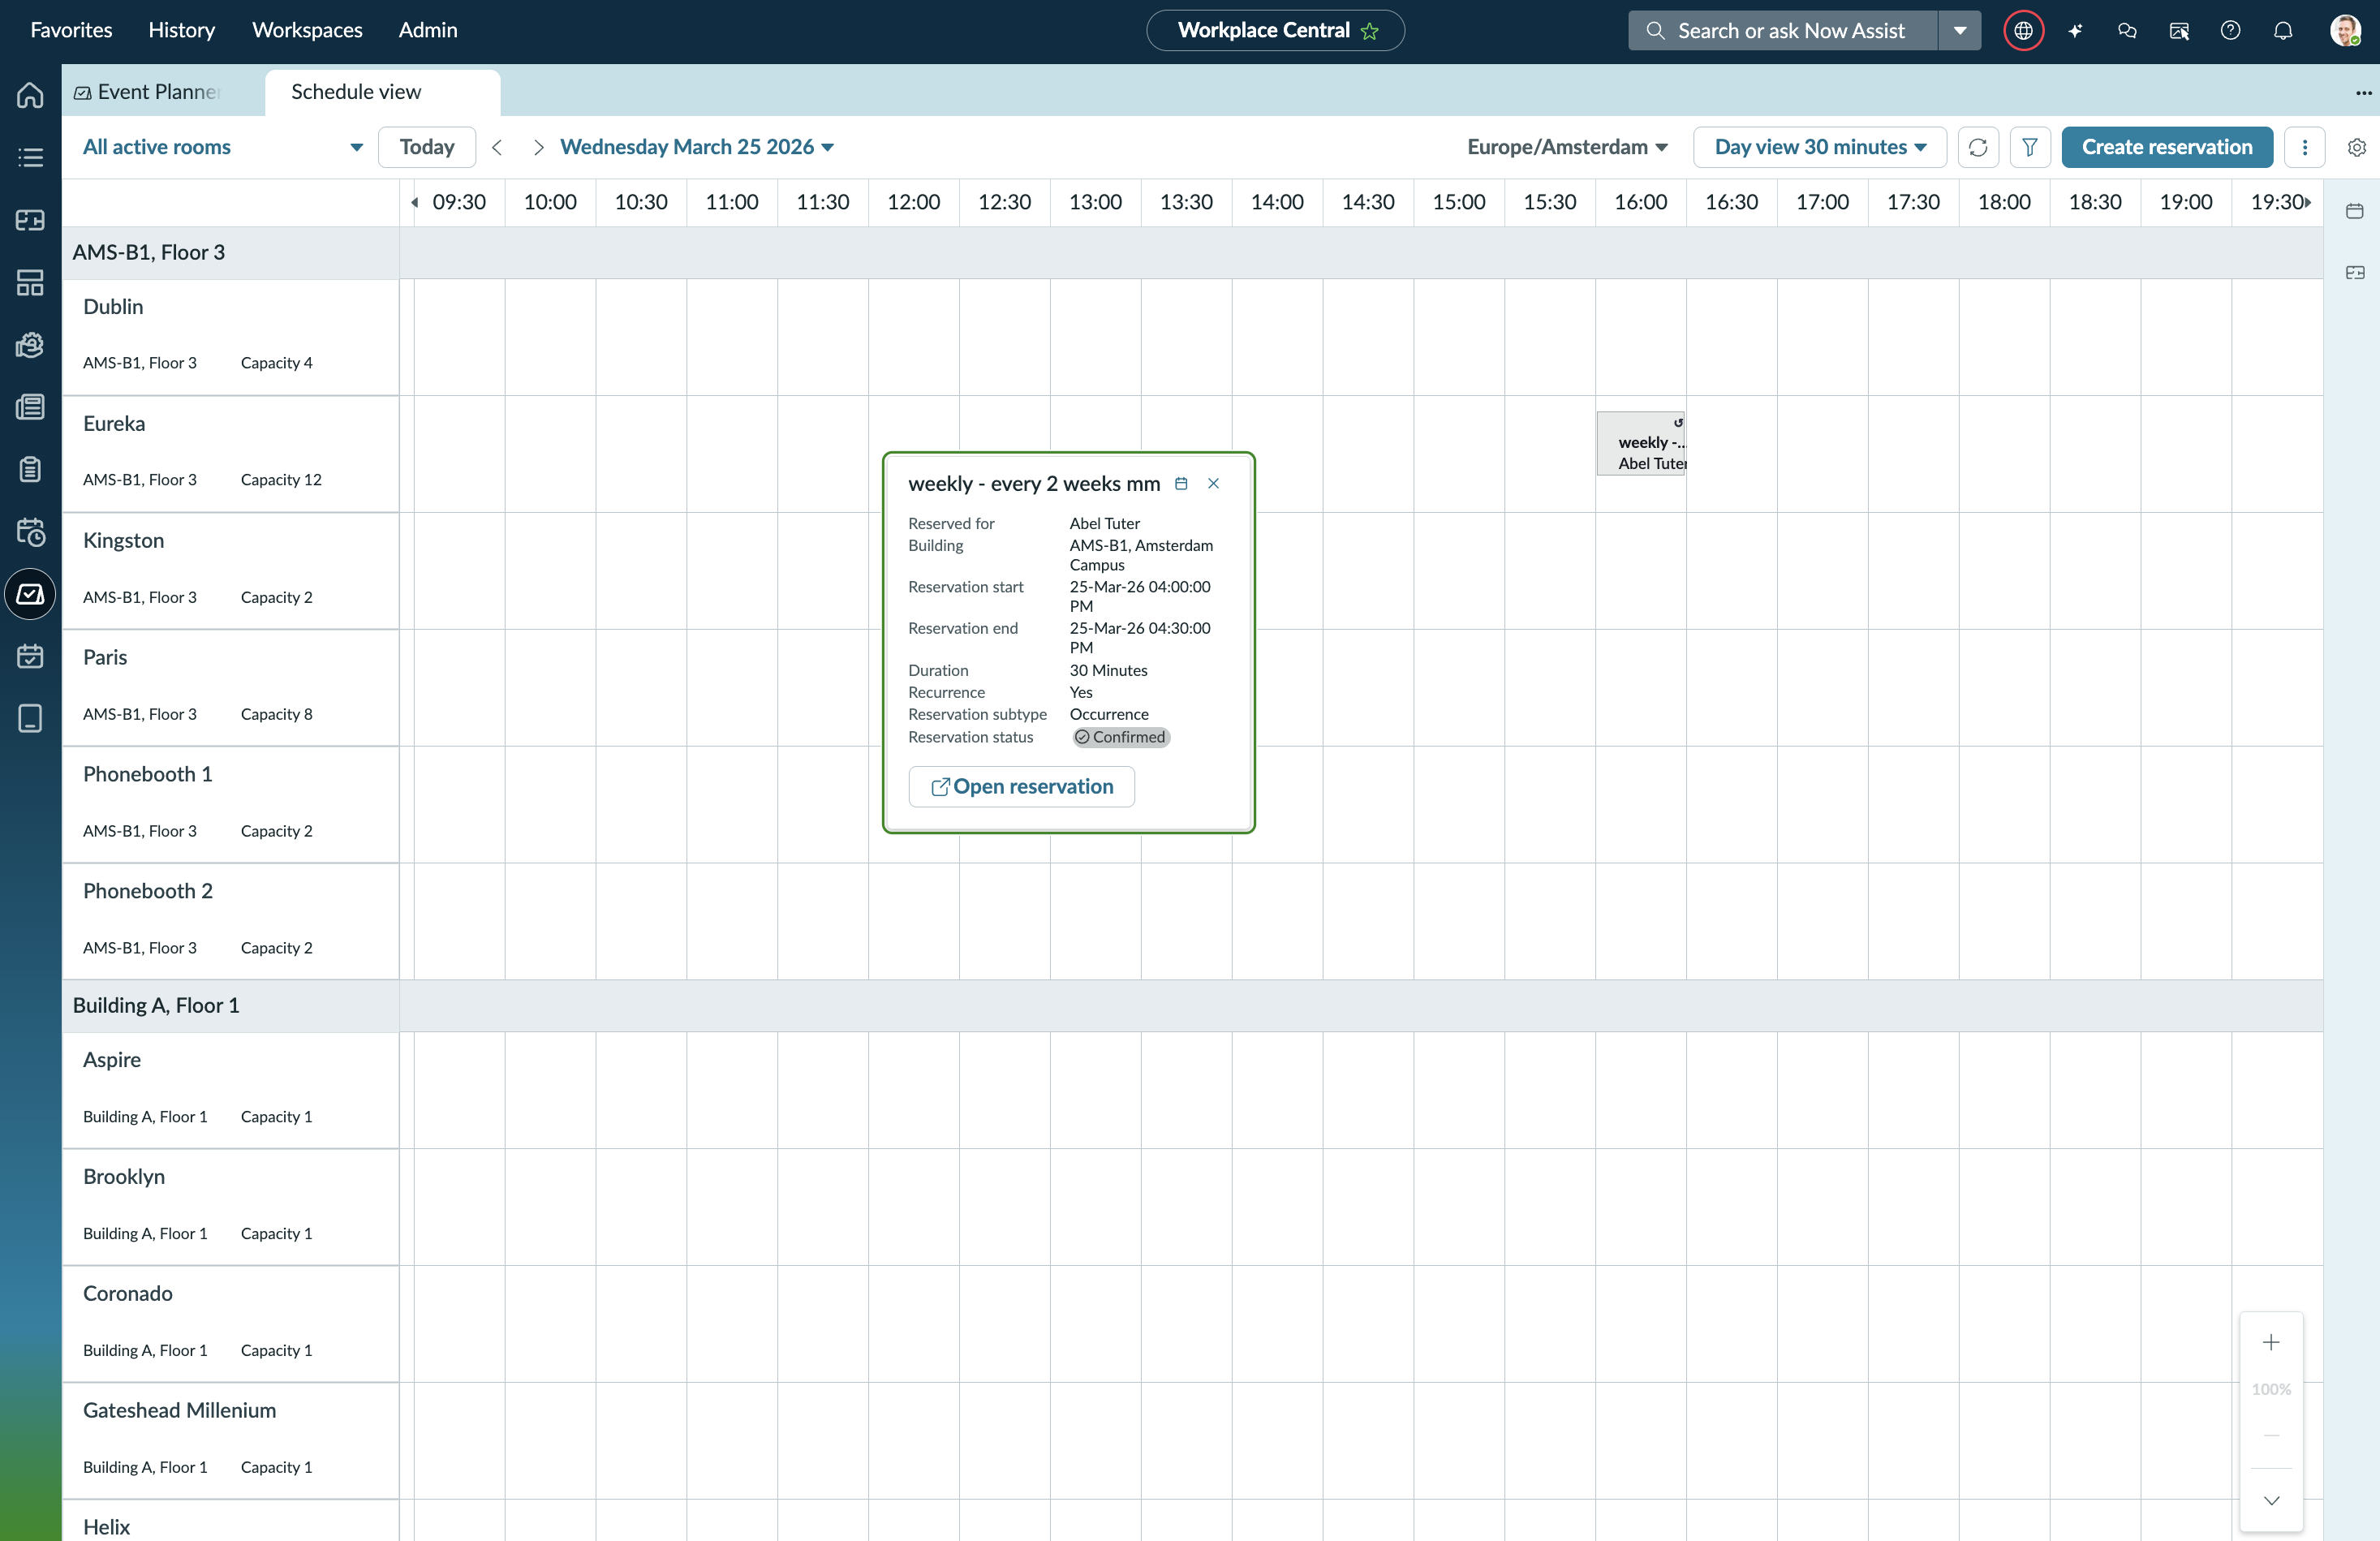Select the weekly reservation block in Eureka row
The height and width of the screenshot is (1541, 2380).
click(1641, 443)
